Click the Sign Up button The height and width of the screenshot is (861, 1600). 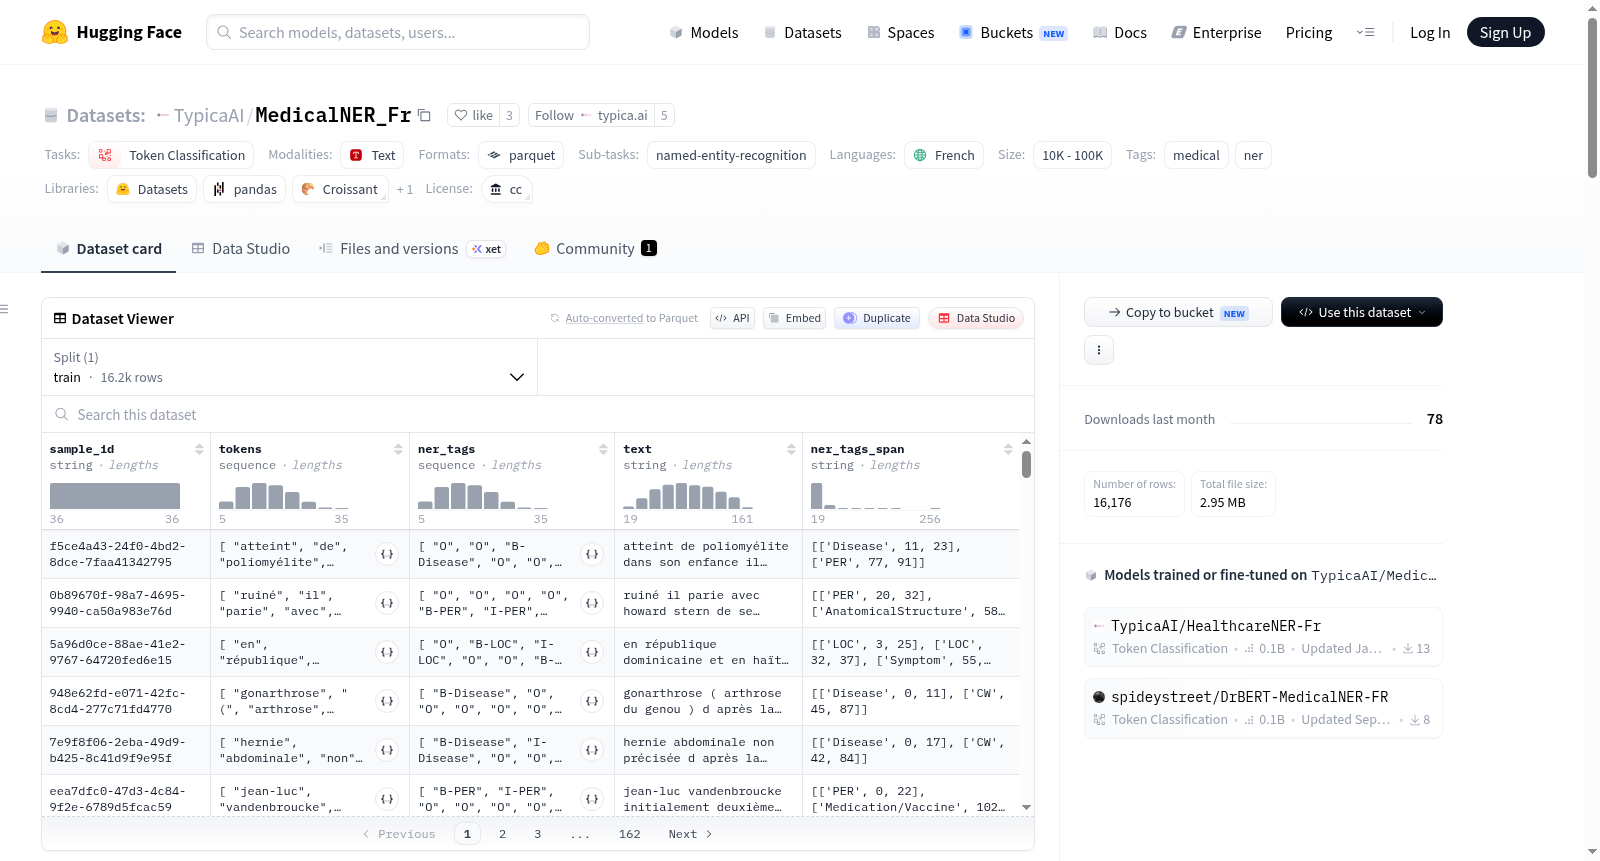point(1505,32)
